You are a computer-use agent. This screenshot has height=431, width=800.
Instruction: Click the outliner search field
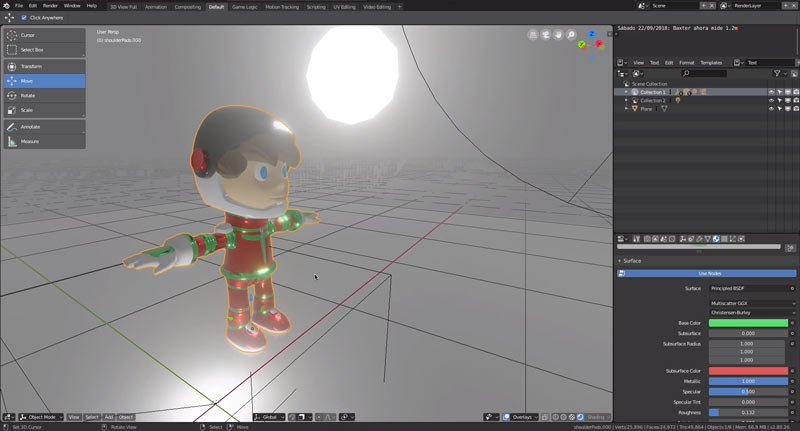(705, 73)
